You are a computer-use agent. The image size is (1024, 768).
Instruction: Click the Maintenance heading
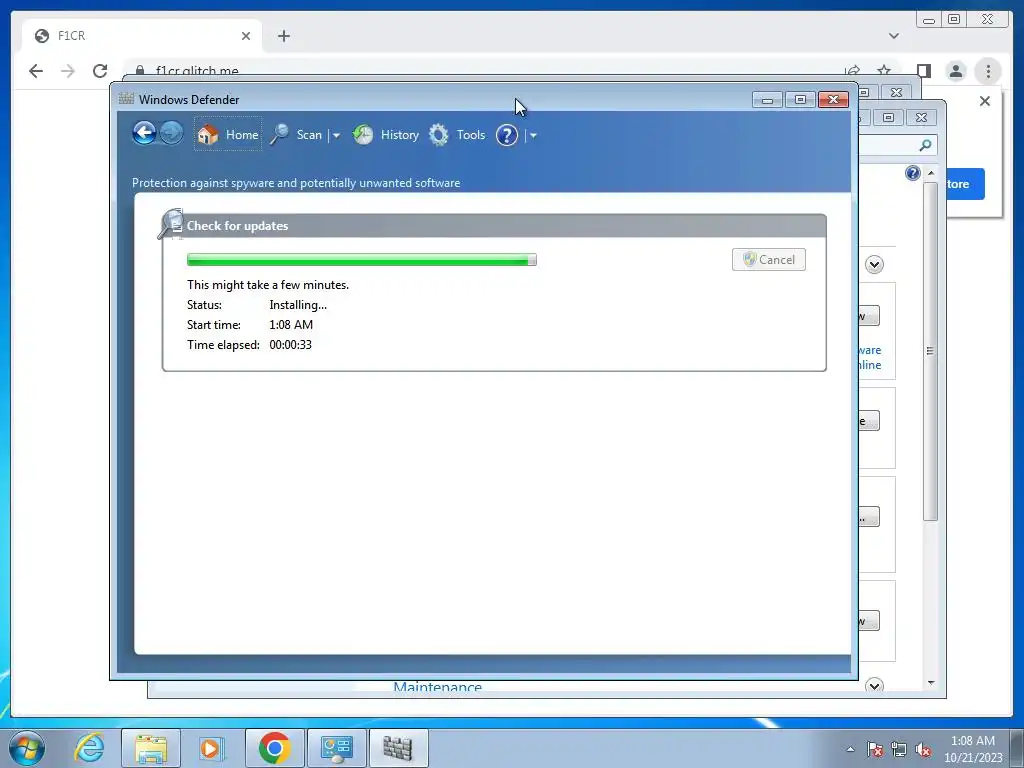(438, 686)
